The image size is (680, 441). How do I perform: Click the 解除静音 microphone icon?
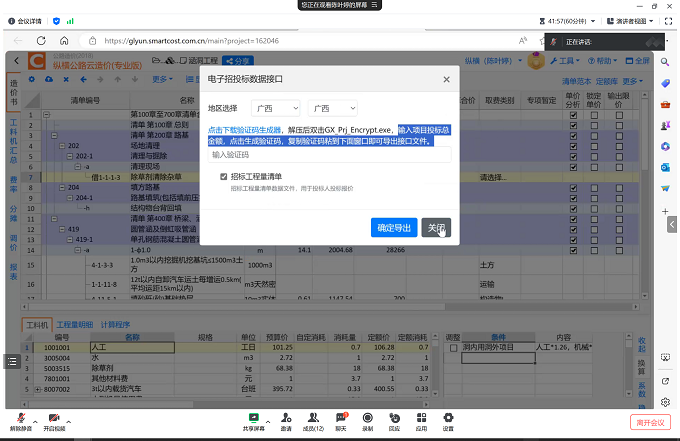coord(20,418)
